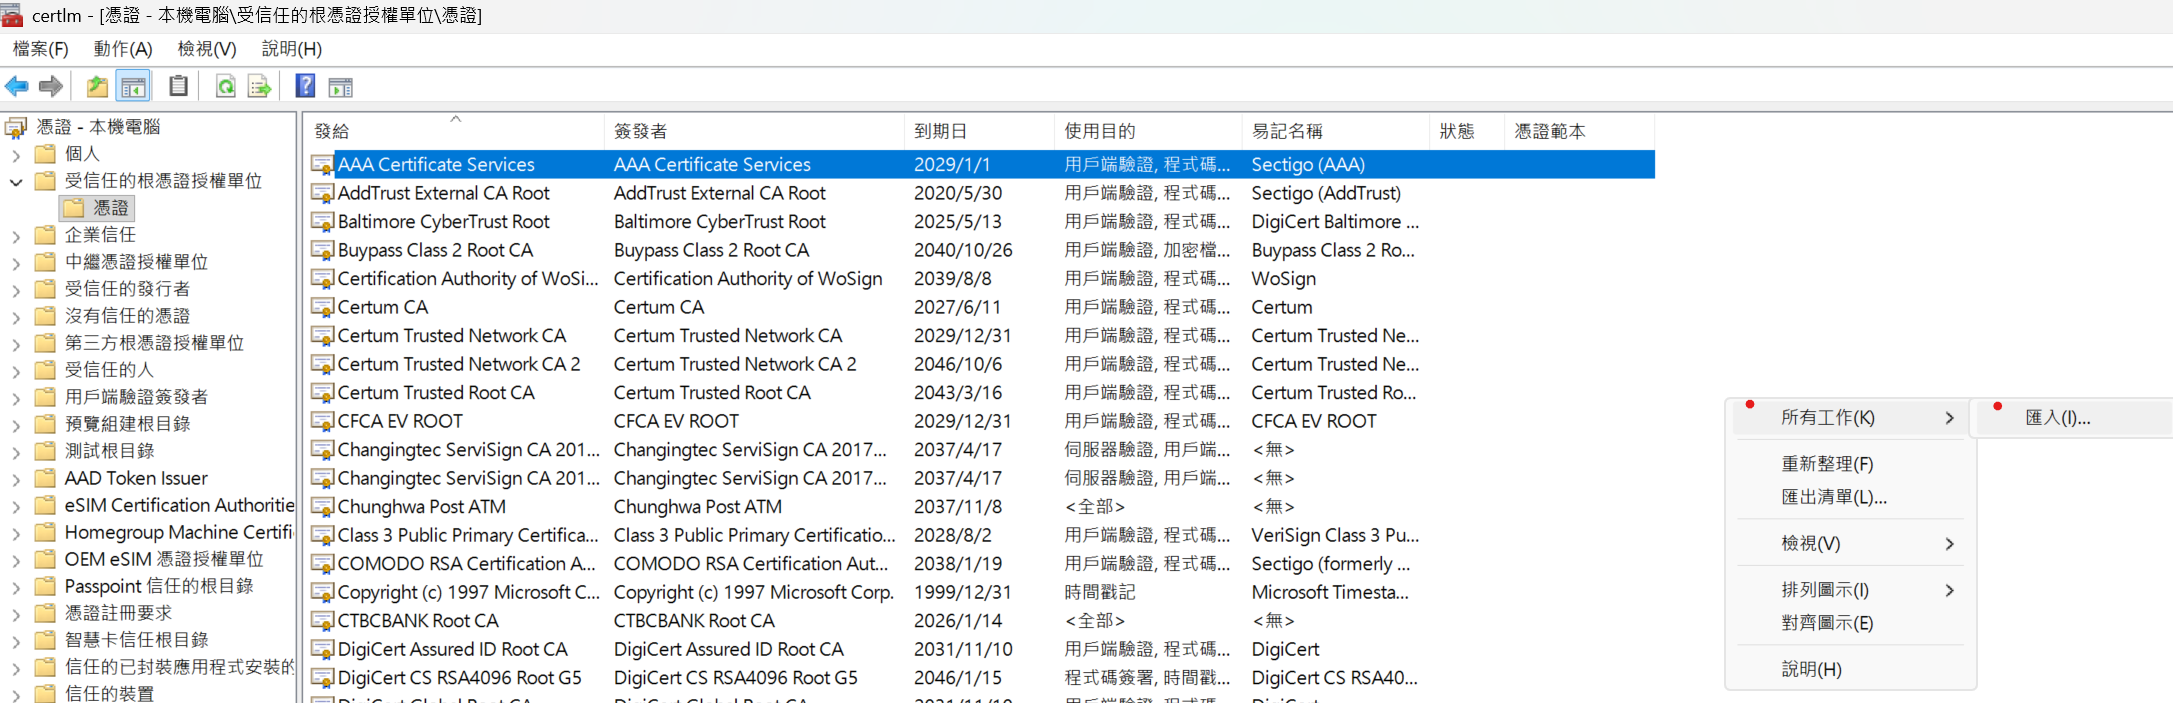The height and width of the screenshot is (703, 2173).
Task: Open the 檢視(V) menu bar item
Action: click(x=207, y=49)
